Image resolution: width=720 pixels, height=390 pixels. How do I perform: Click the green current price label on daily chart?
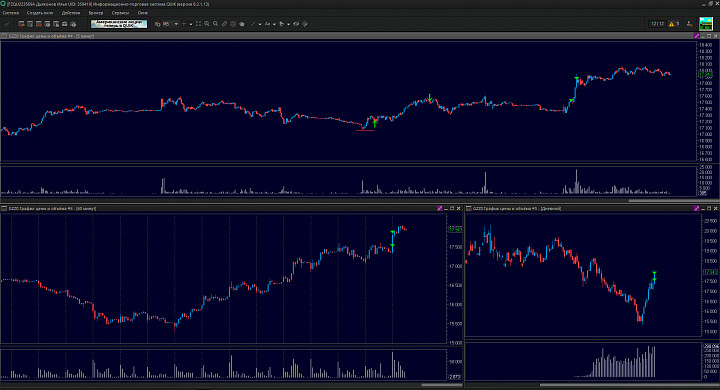710,272
